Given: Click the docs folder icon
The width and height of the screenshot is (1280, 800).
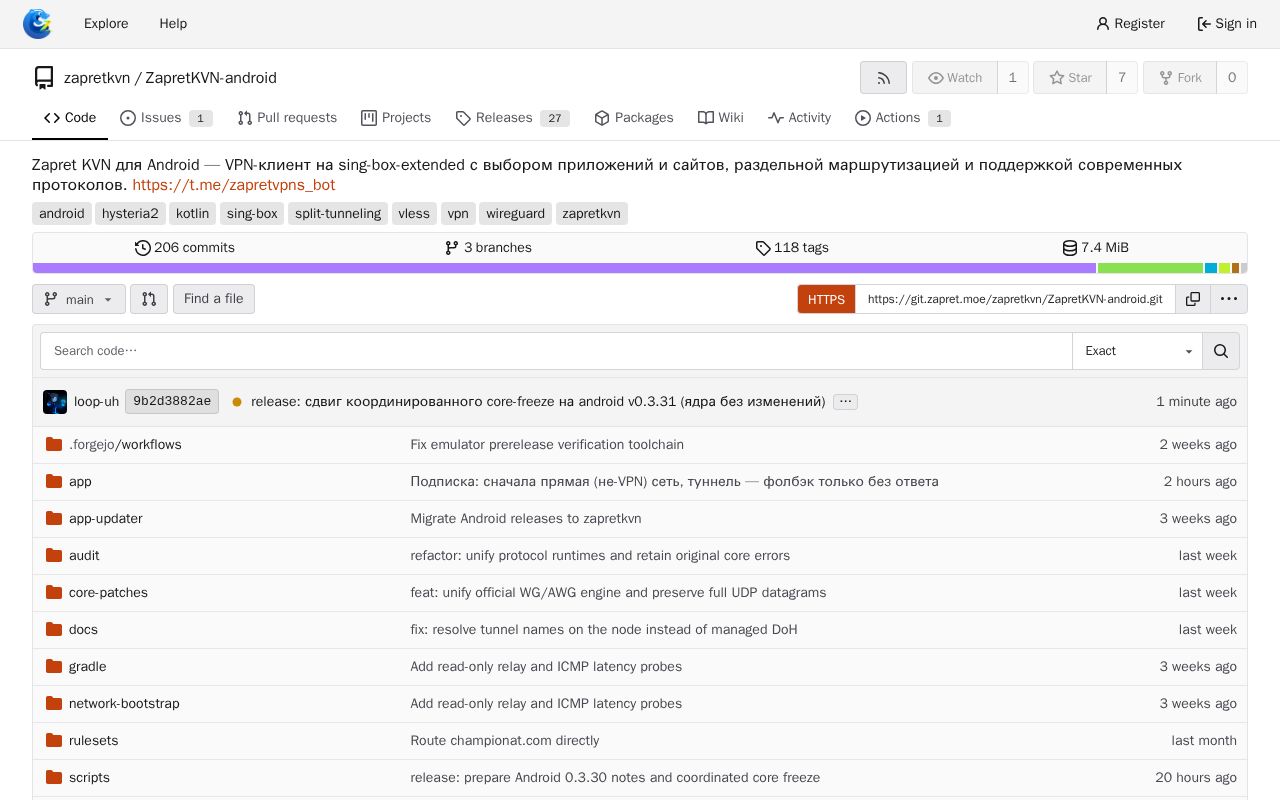Looking at the screenshot, I should 54,629.
